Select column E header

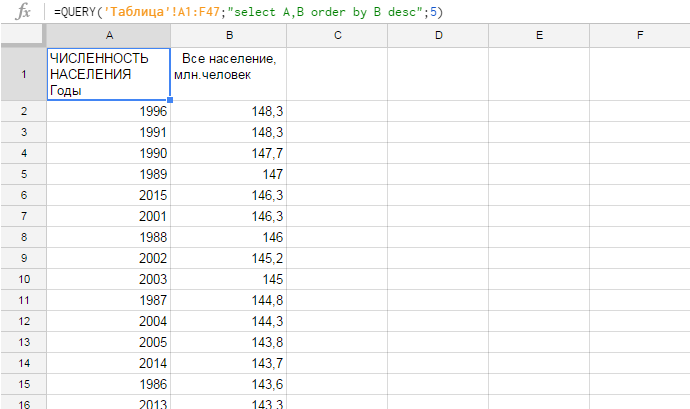coord(539,36)
